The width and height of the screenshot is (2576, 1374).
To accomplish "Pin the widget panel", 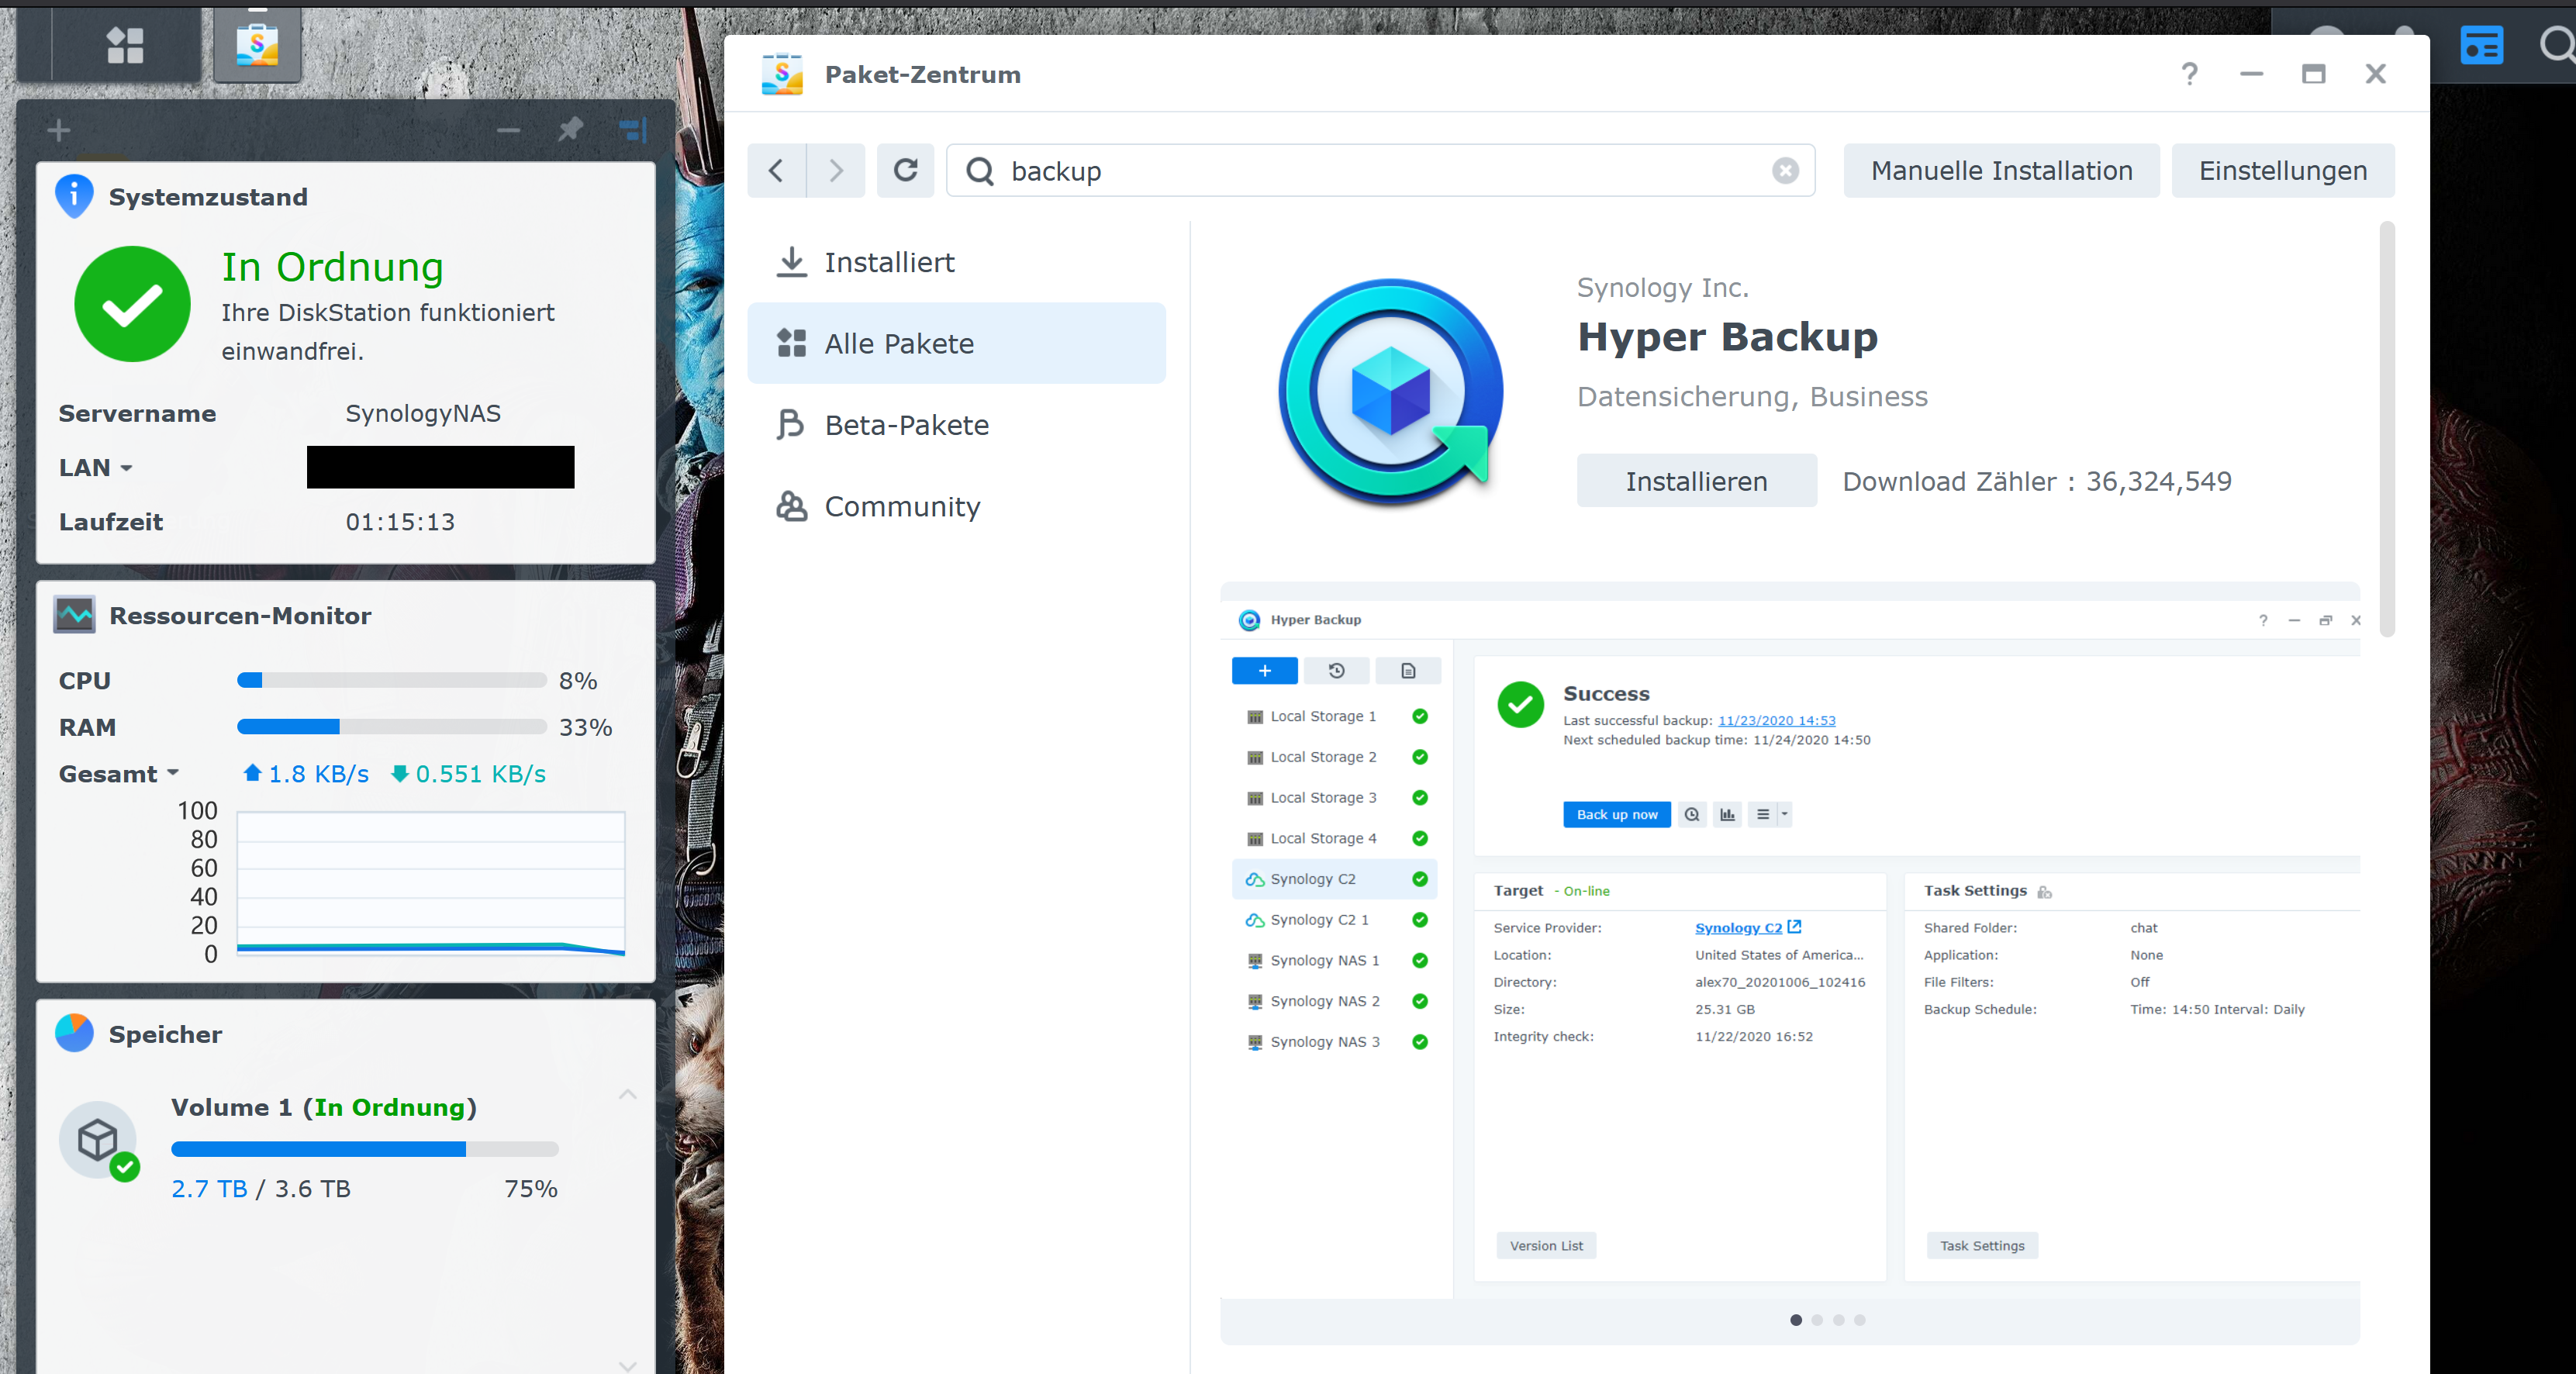I will pyautogui.click(x=570, y=130).
